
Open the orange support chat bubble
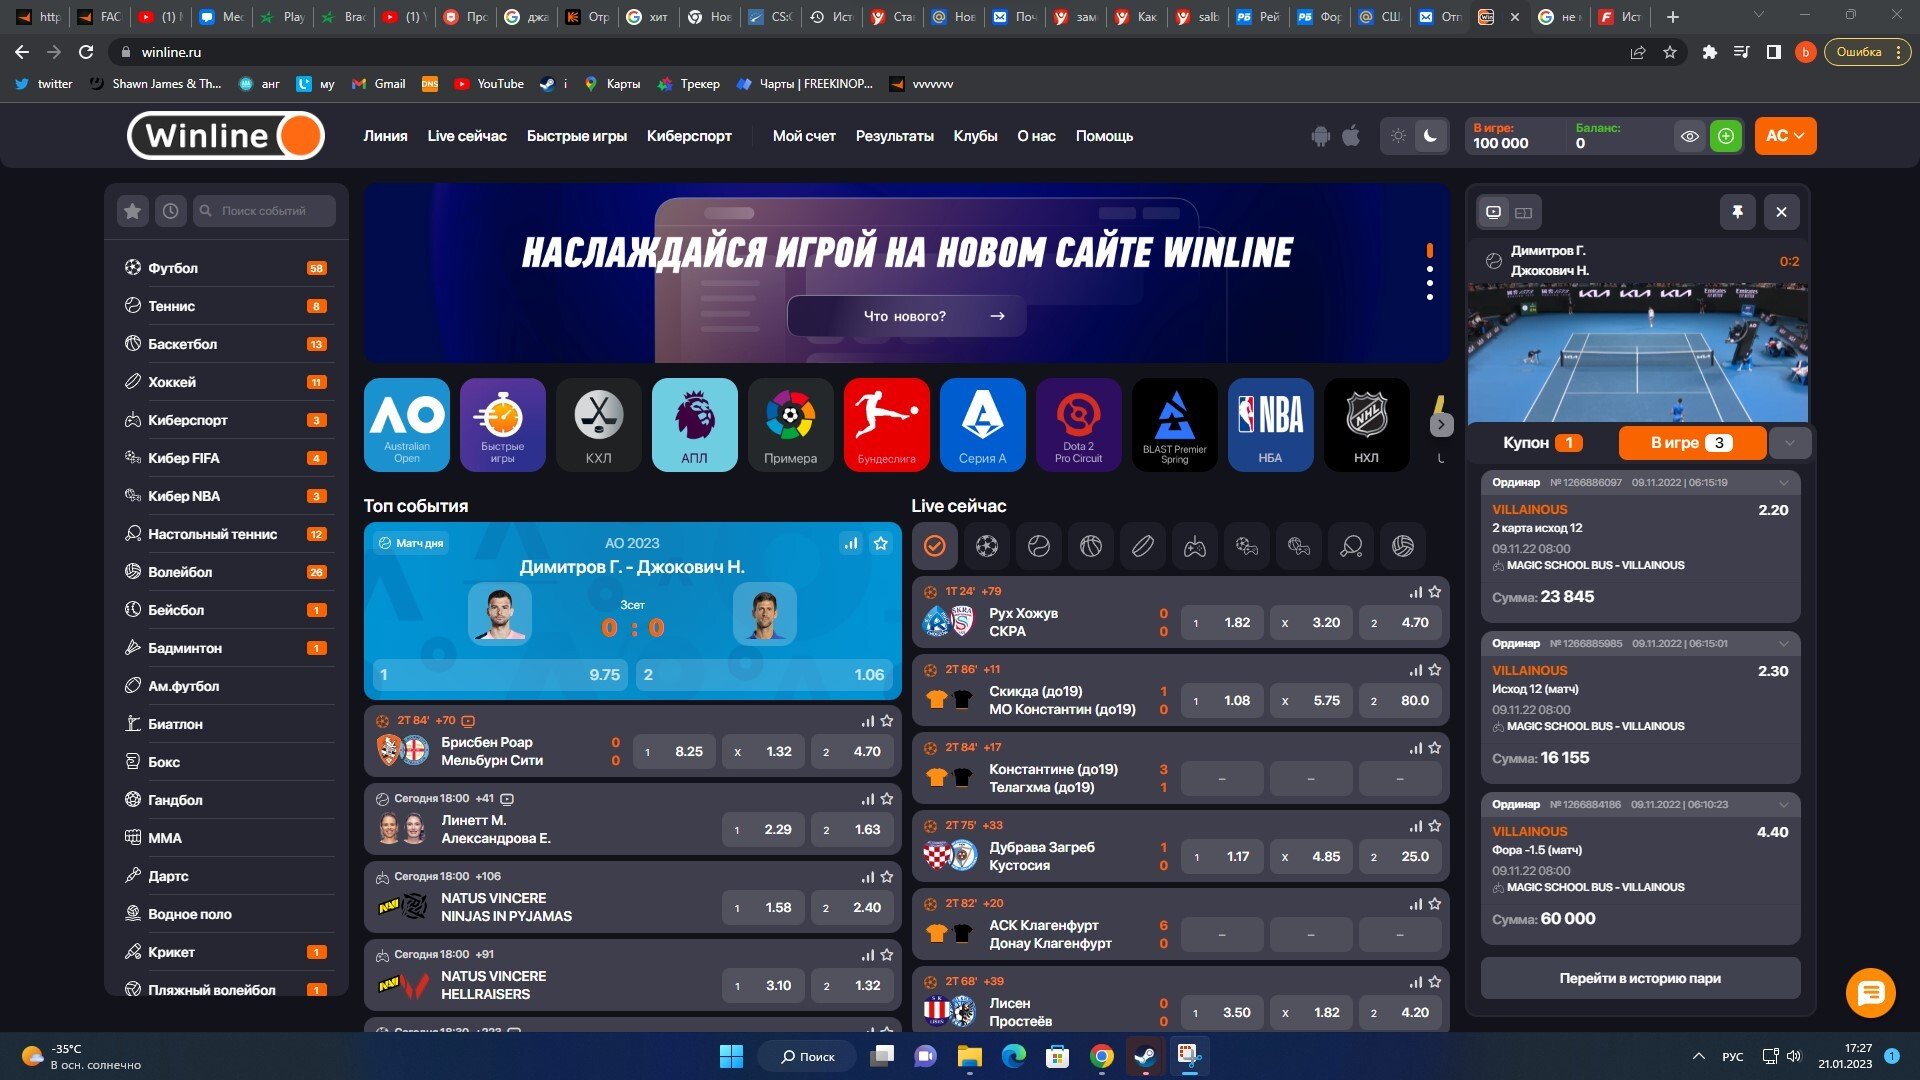[1870, 993]
